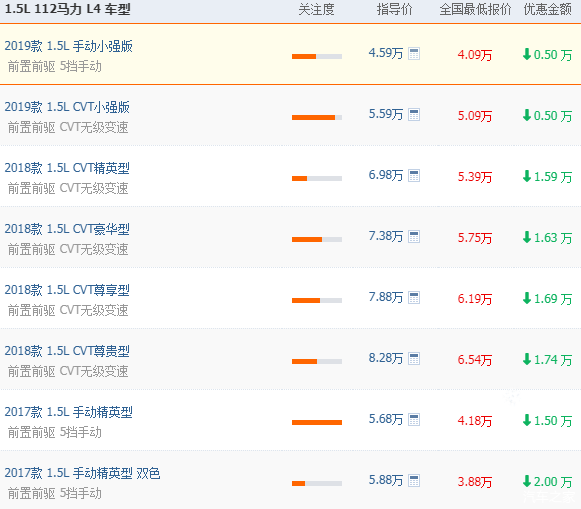Open calculator icon beside 5.88万 price

click(x=414, y=480)
